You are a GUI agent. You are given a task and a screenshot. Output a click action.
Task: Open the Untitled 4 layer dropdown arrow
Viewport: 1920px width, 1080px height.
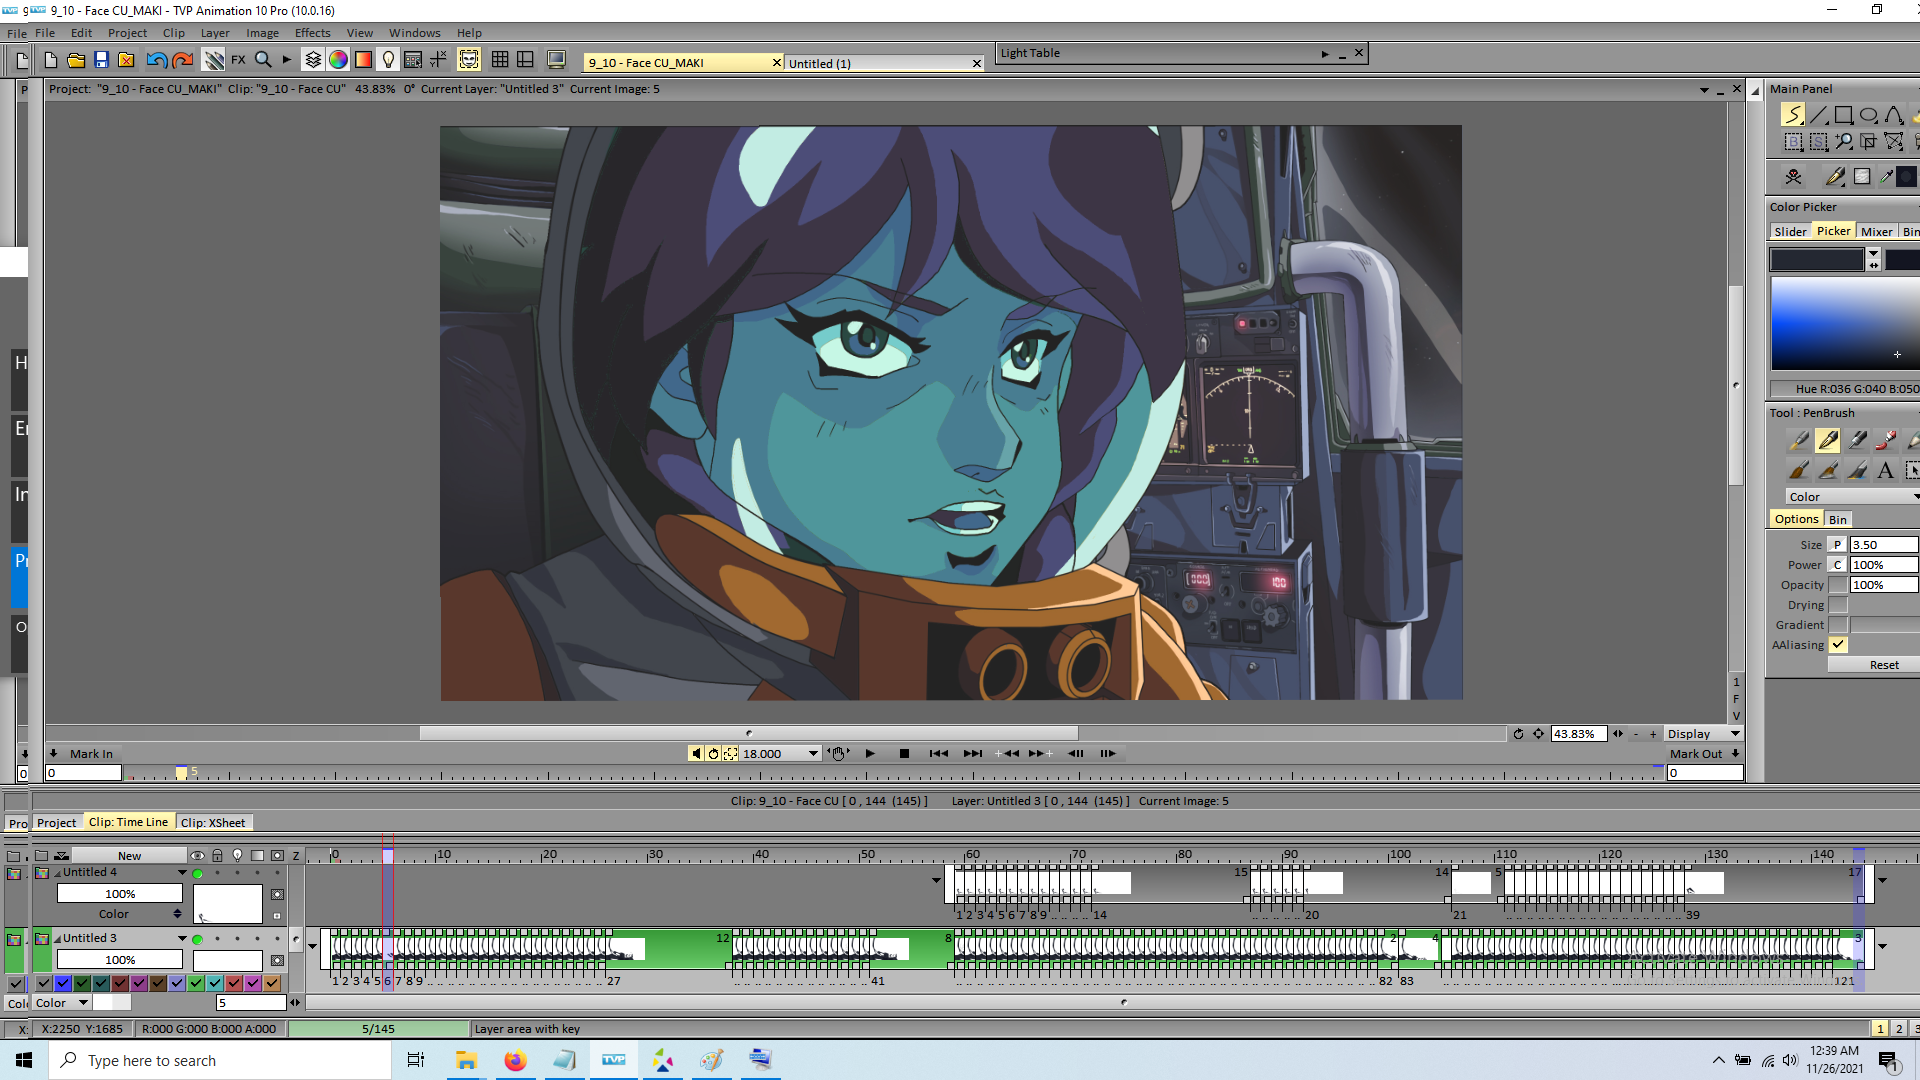click(182, 873)
